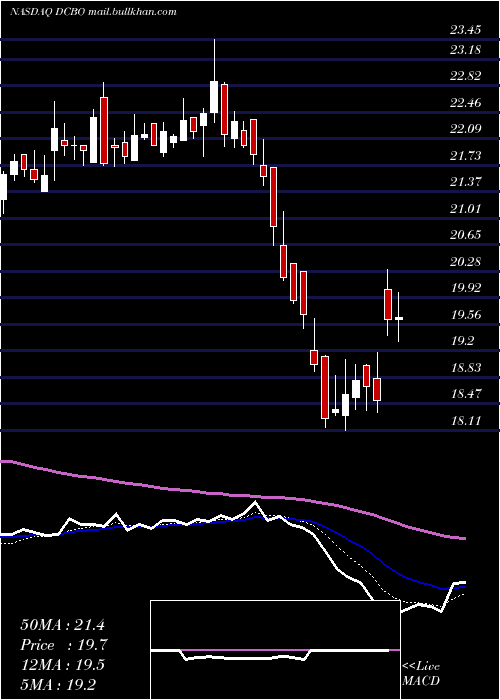Click the 18.83 price axis label

pos(465,368)
